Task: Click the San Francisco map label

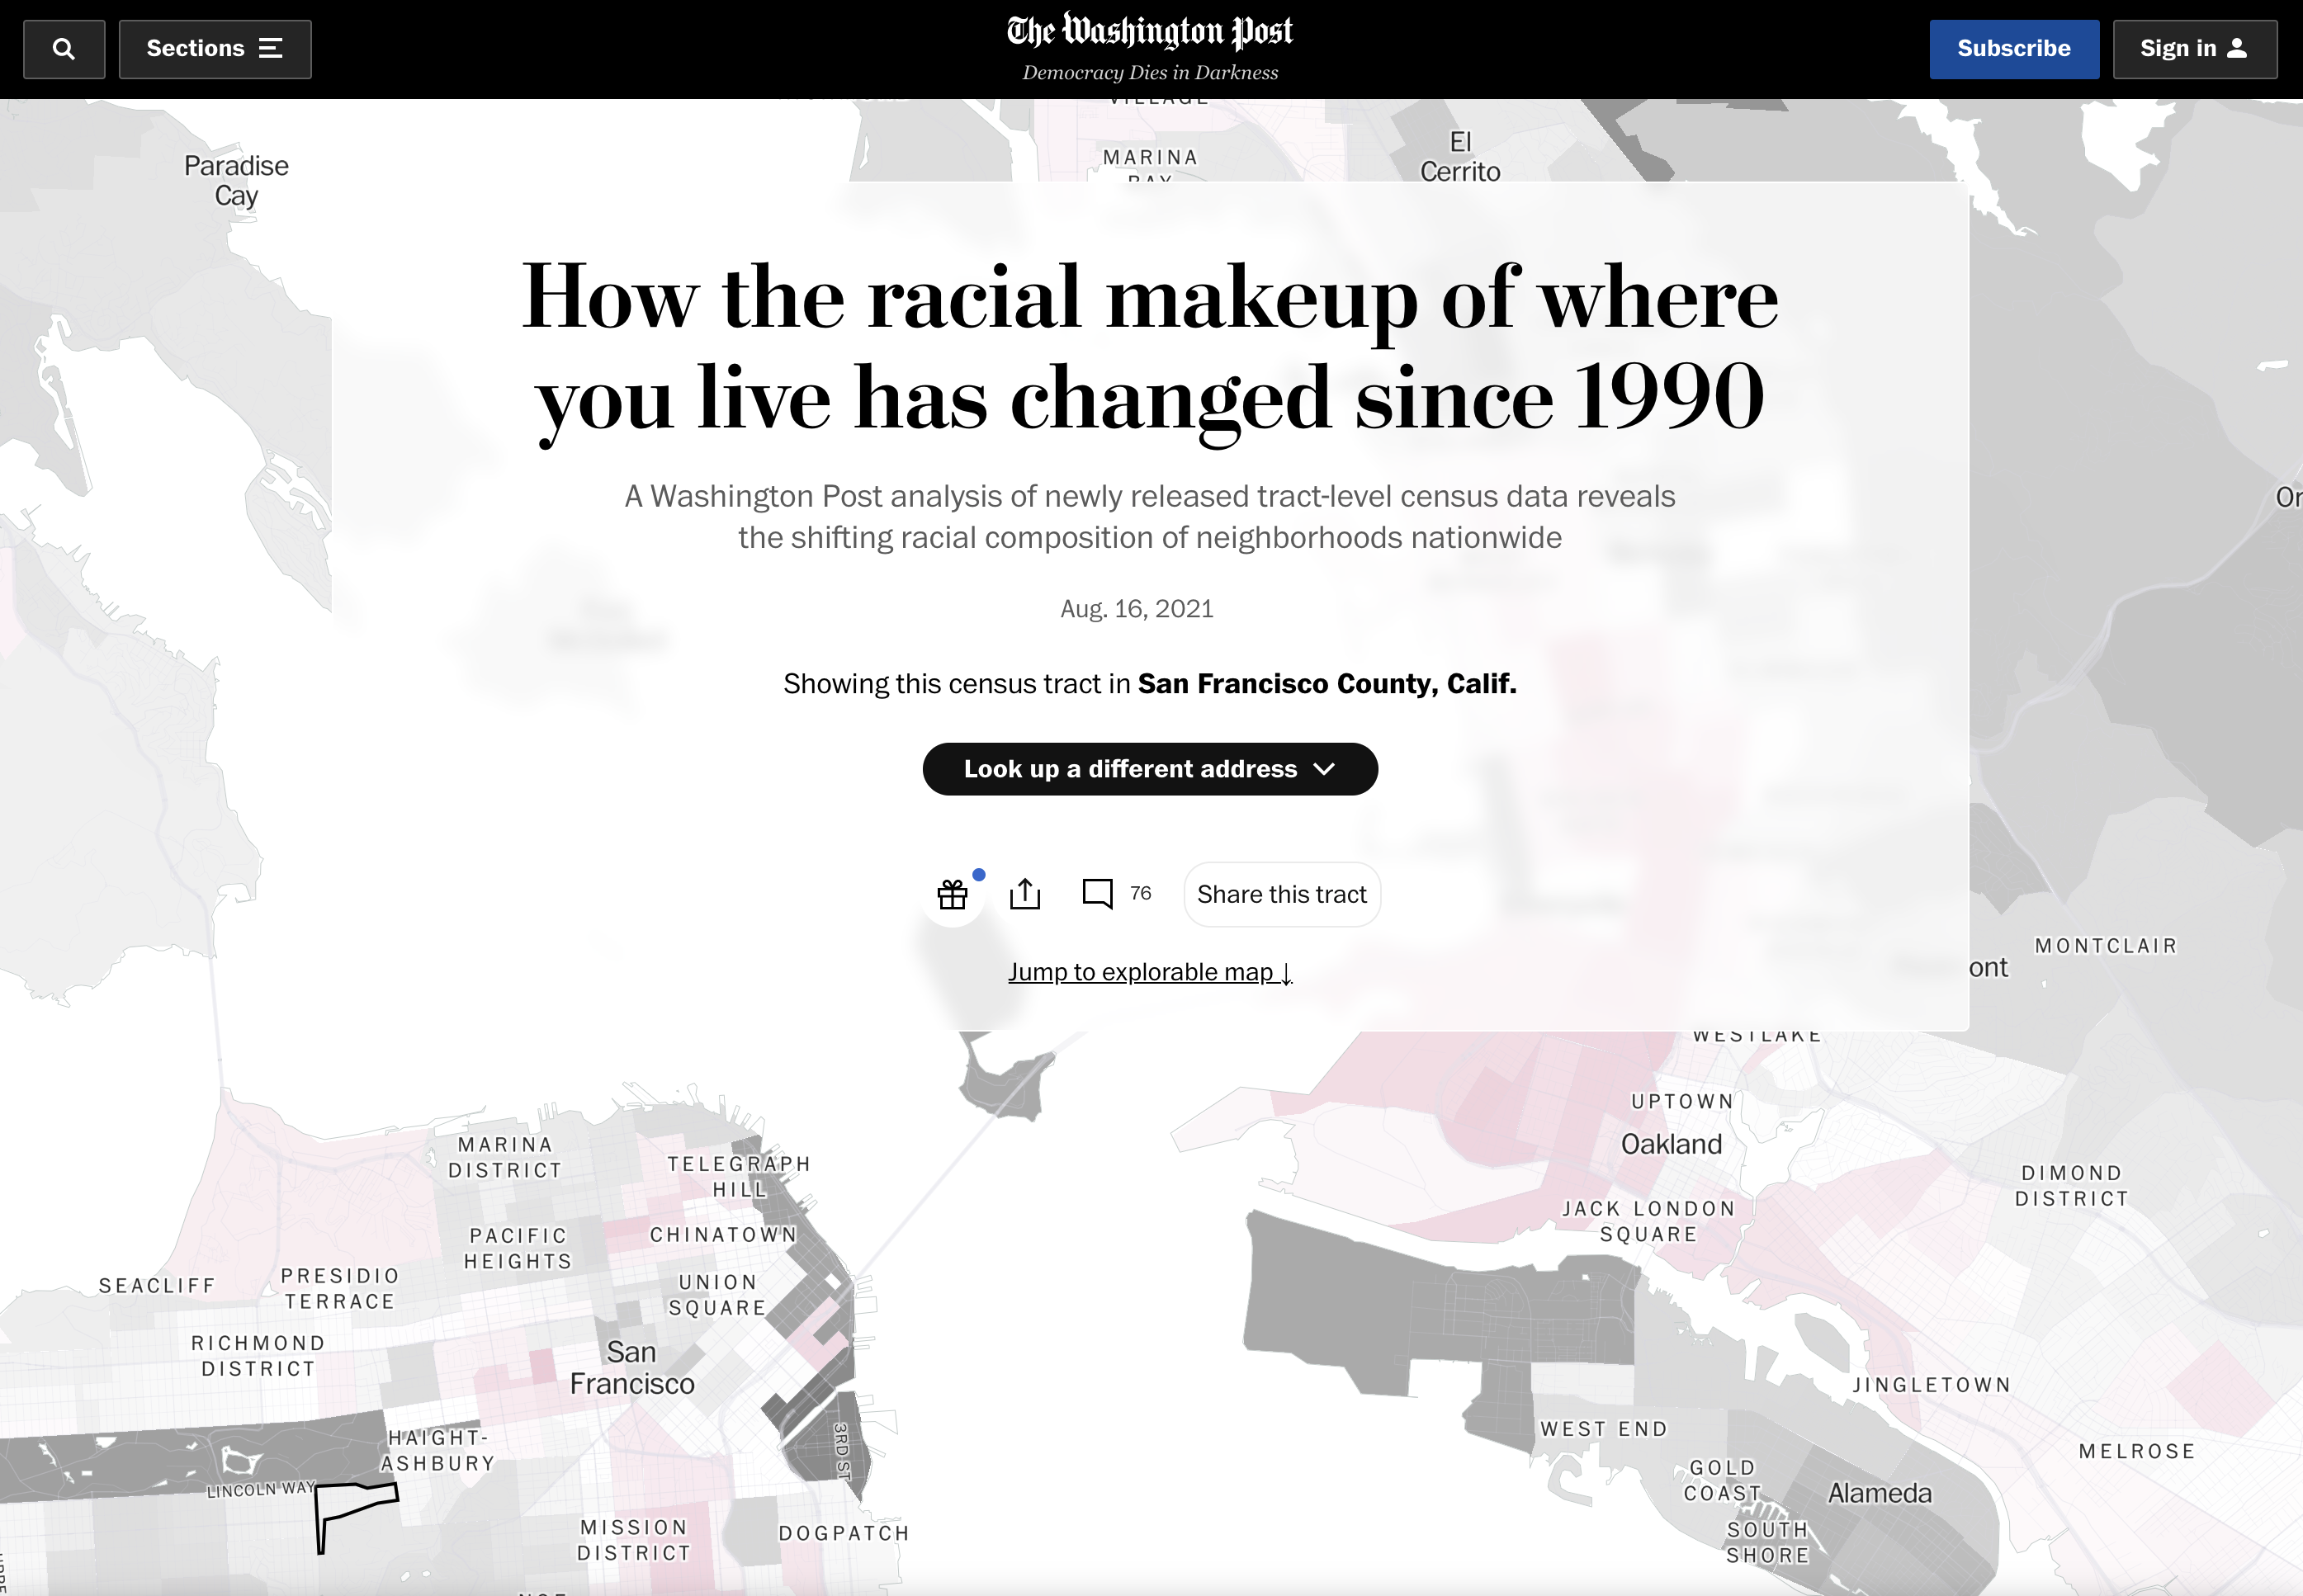Action: click(632, 1368)
